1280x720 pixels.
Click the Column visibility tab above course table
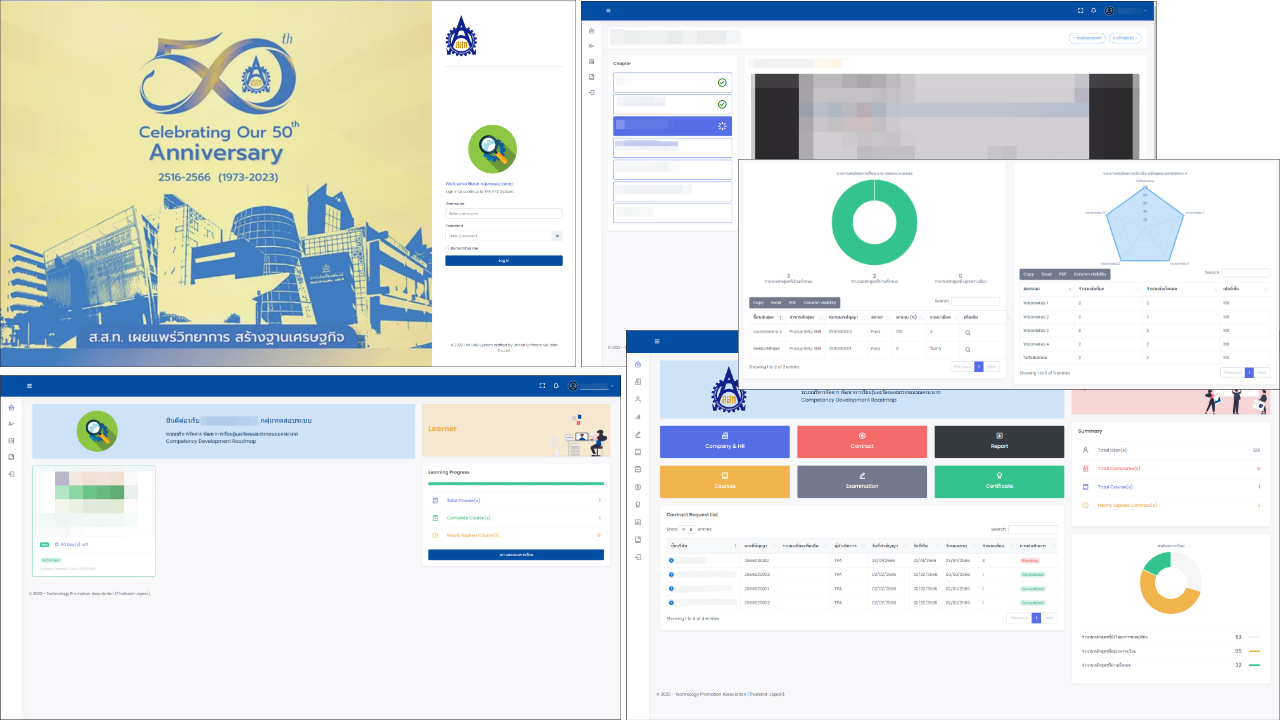point(818,302)
